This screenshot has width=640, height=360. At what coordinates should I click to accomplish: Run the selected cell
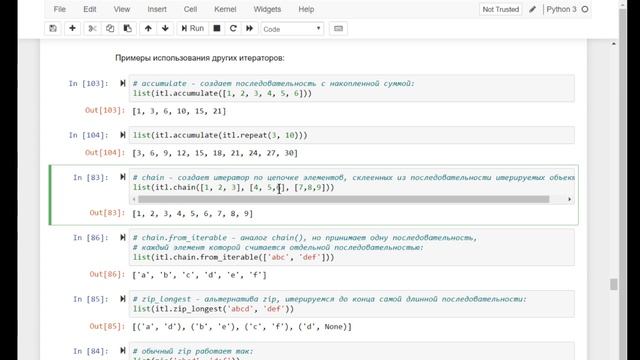point(192,29)
